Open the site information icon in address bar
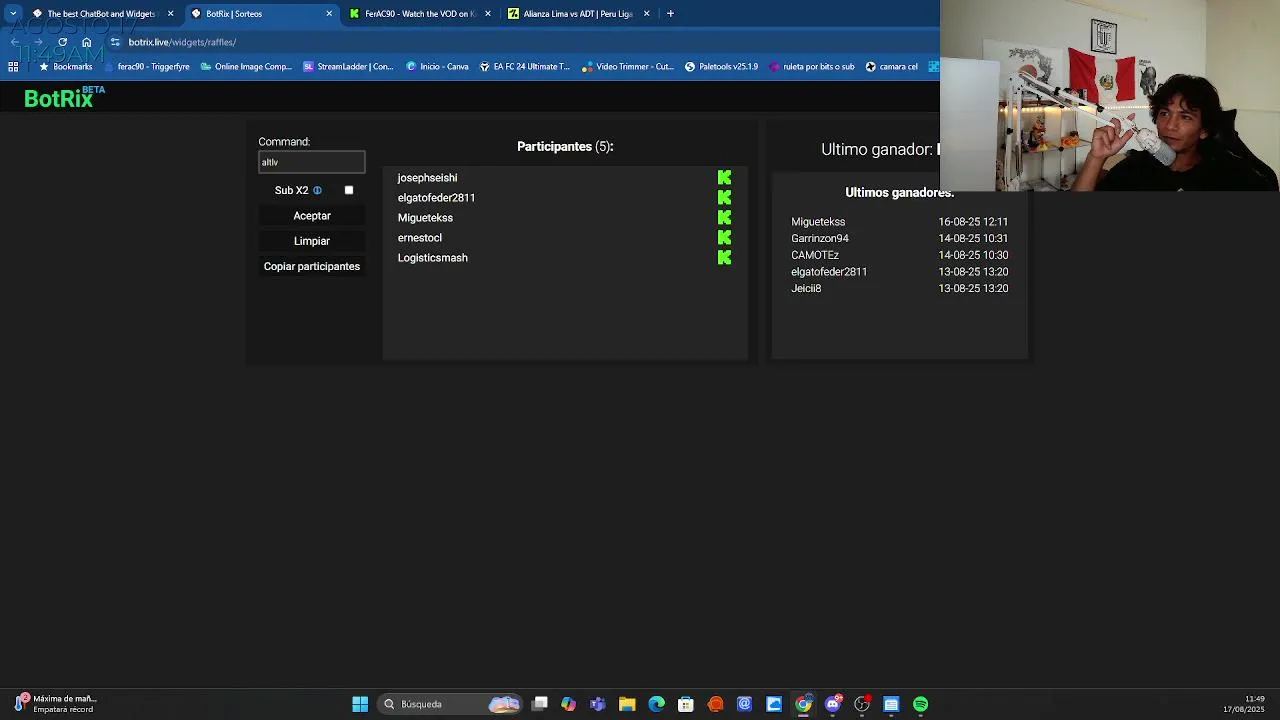The image size is (1280, 720). [x=115, y=42]
